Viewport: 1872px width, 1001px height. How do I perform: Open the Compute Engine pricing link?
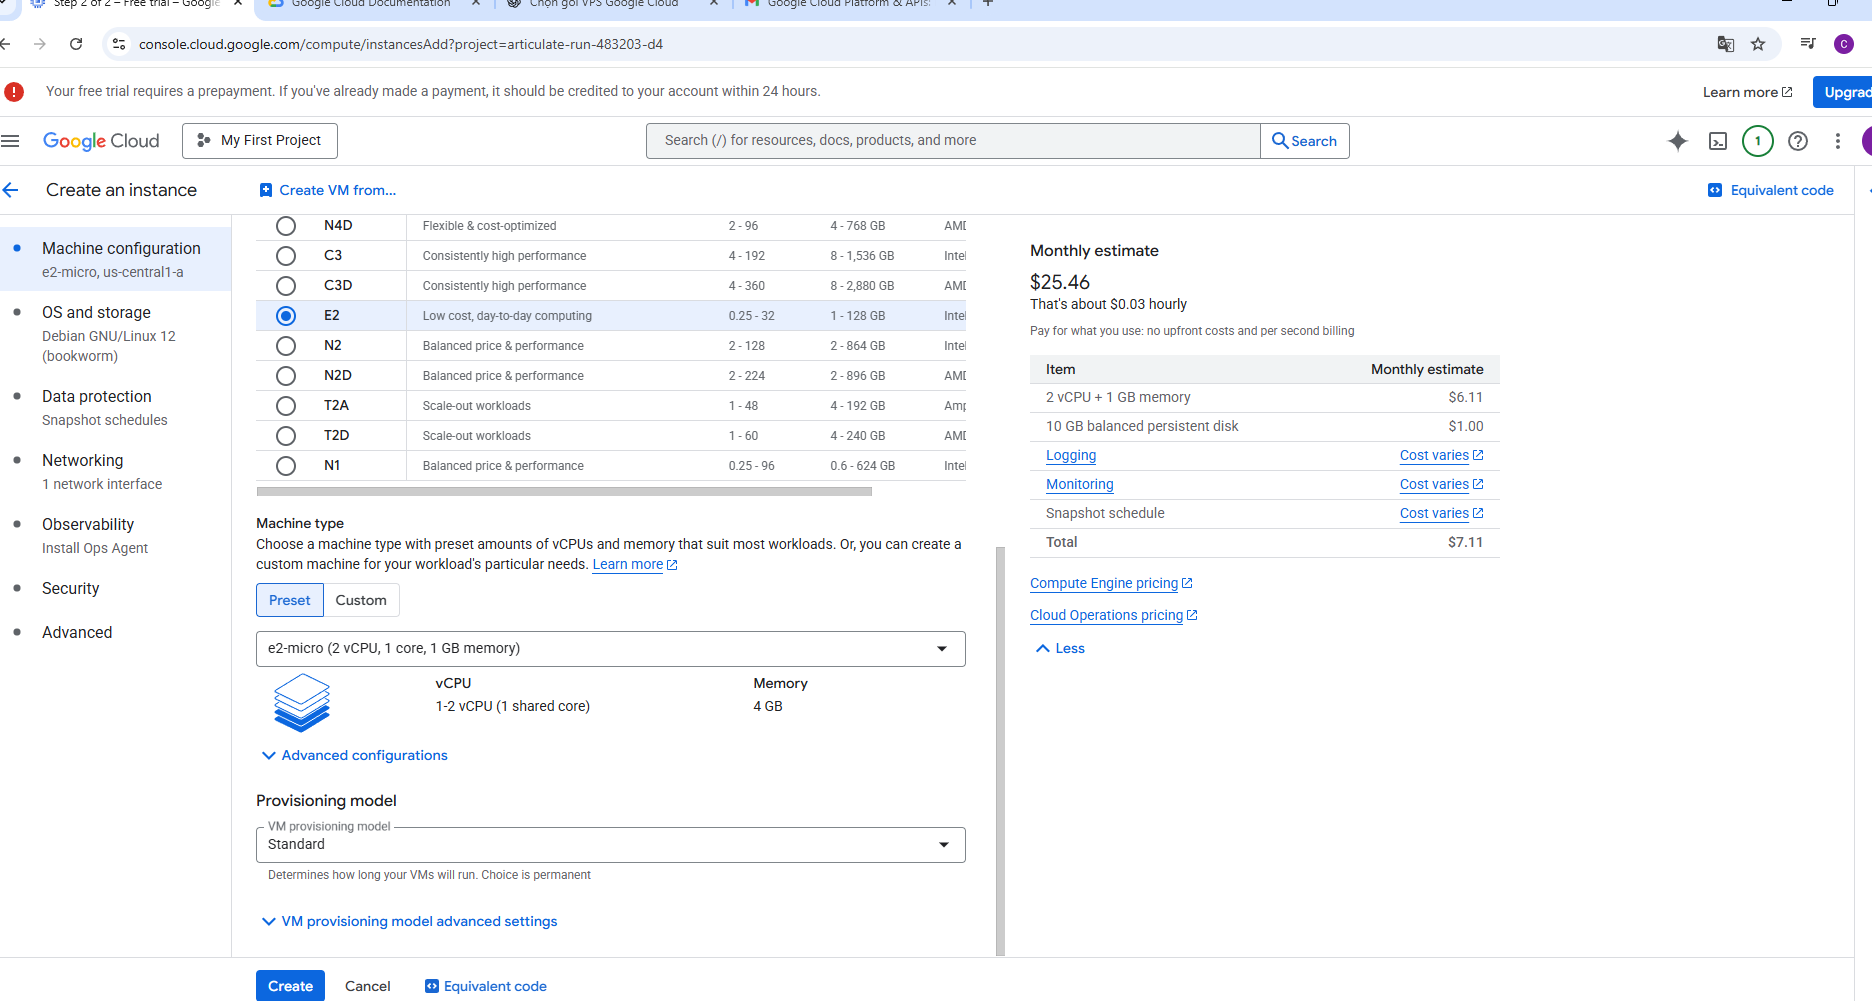1104,584
